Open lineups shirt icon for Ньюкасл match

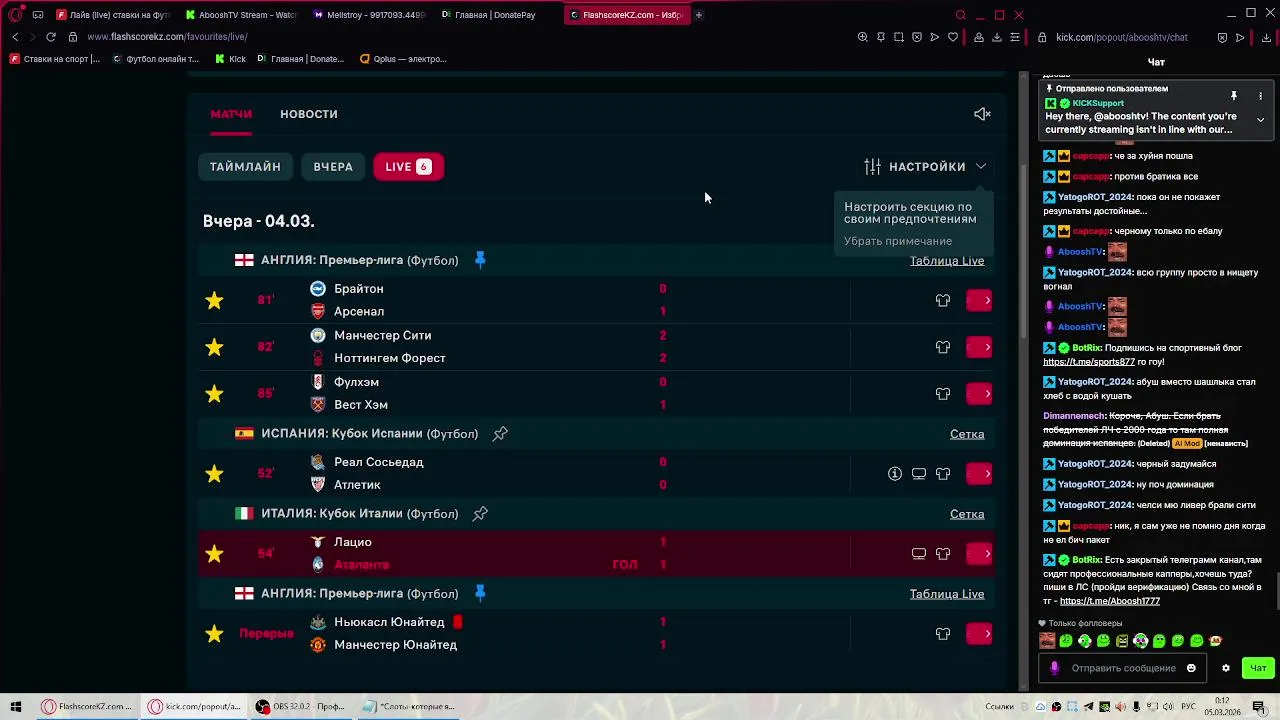(x=943, y=634)
